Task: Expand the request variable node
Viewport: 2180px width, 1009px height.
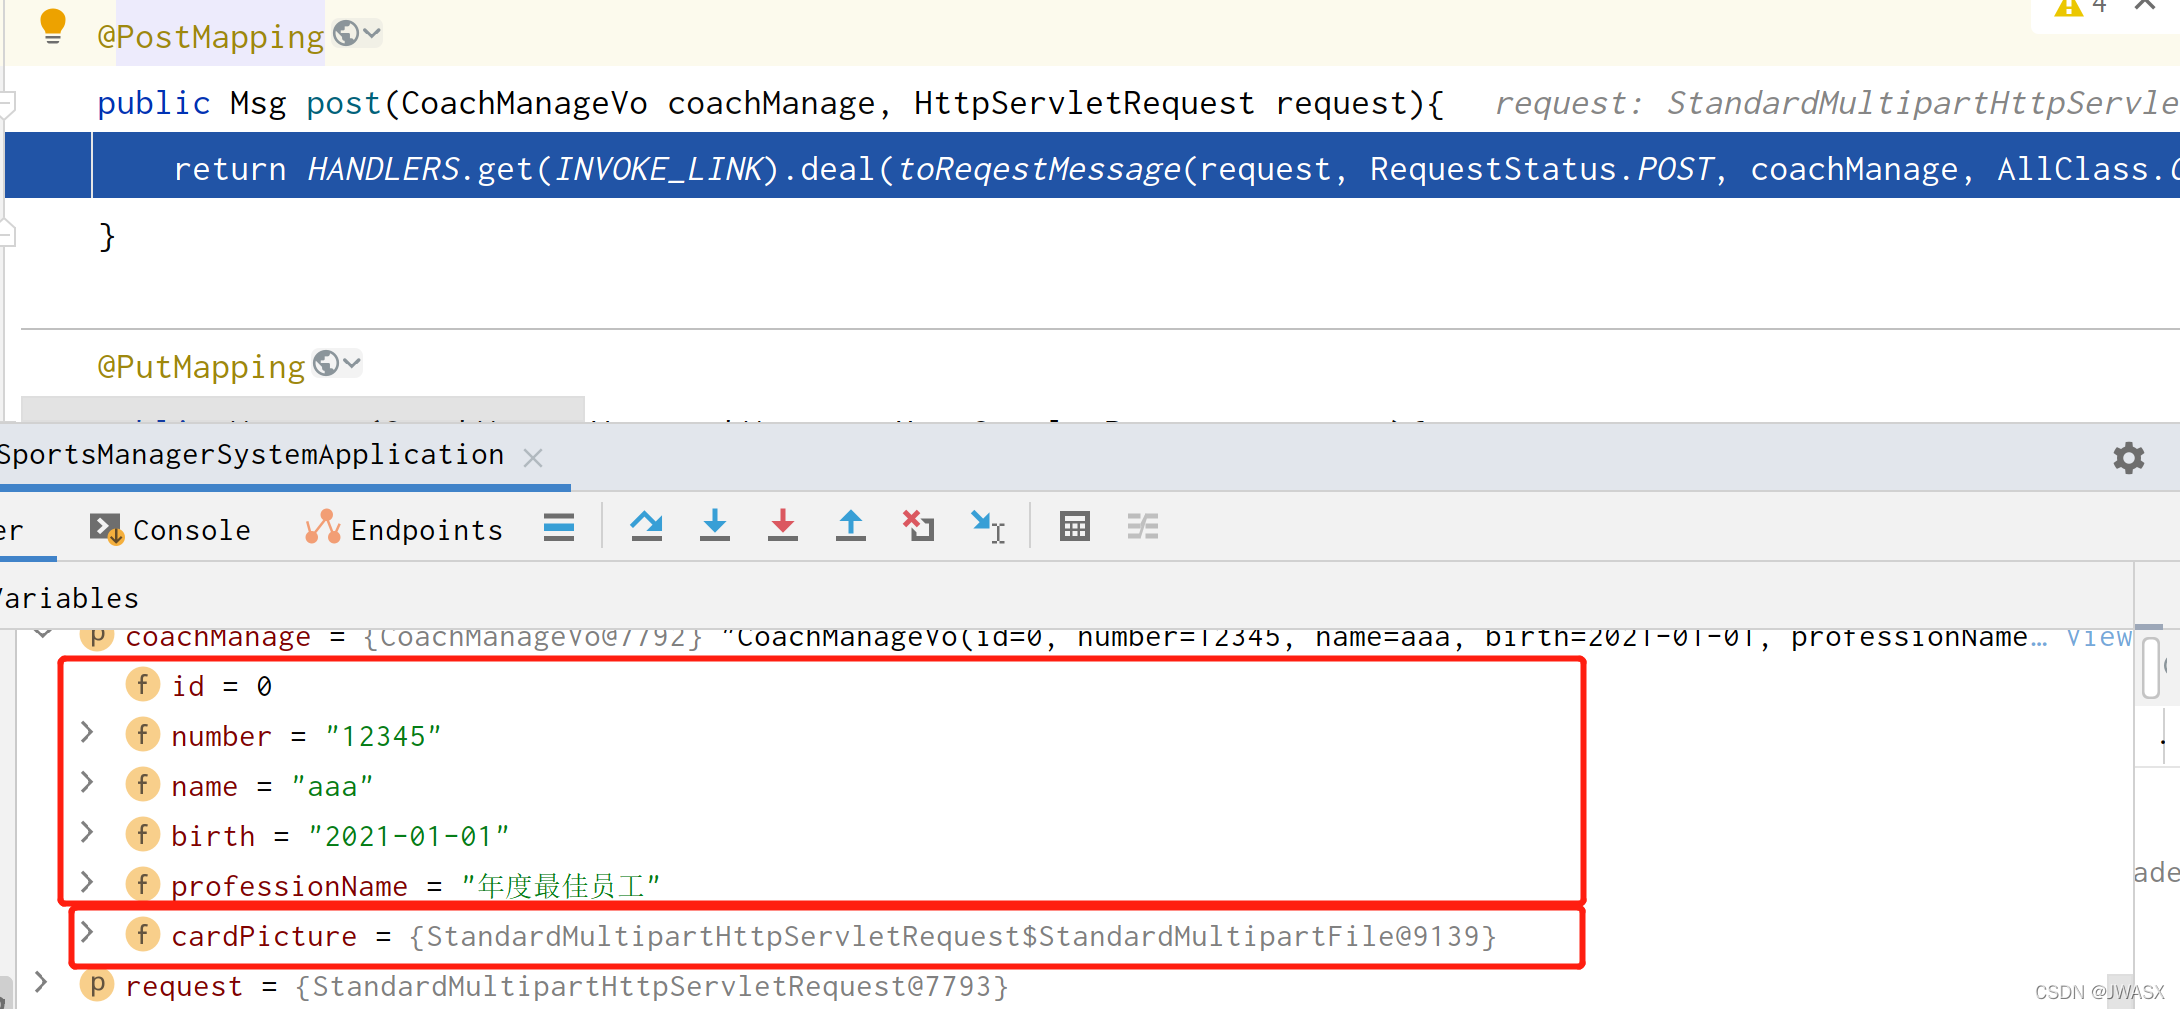Action: click(x=41, y=983)
